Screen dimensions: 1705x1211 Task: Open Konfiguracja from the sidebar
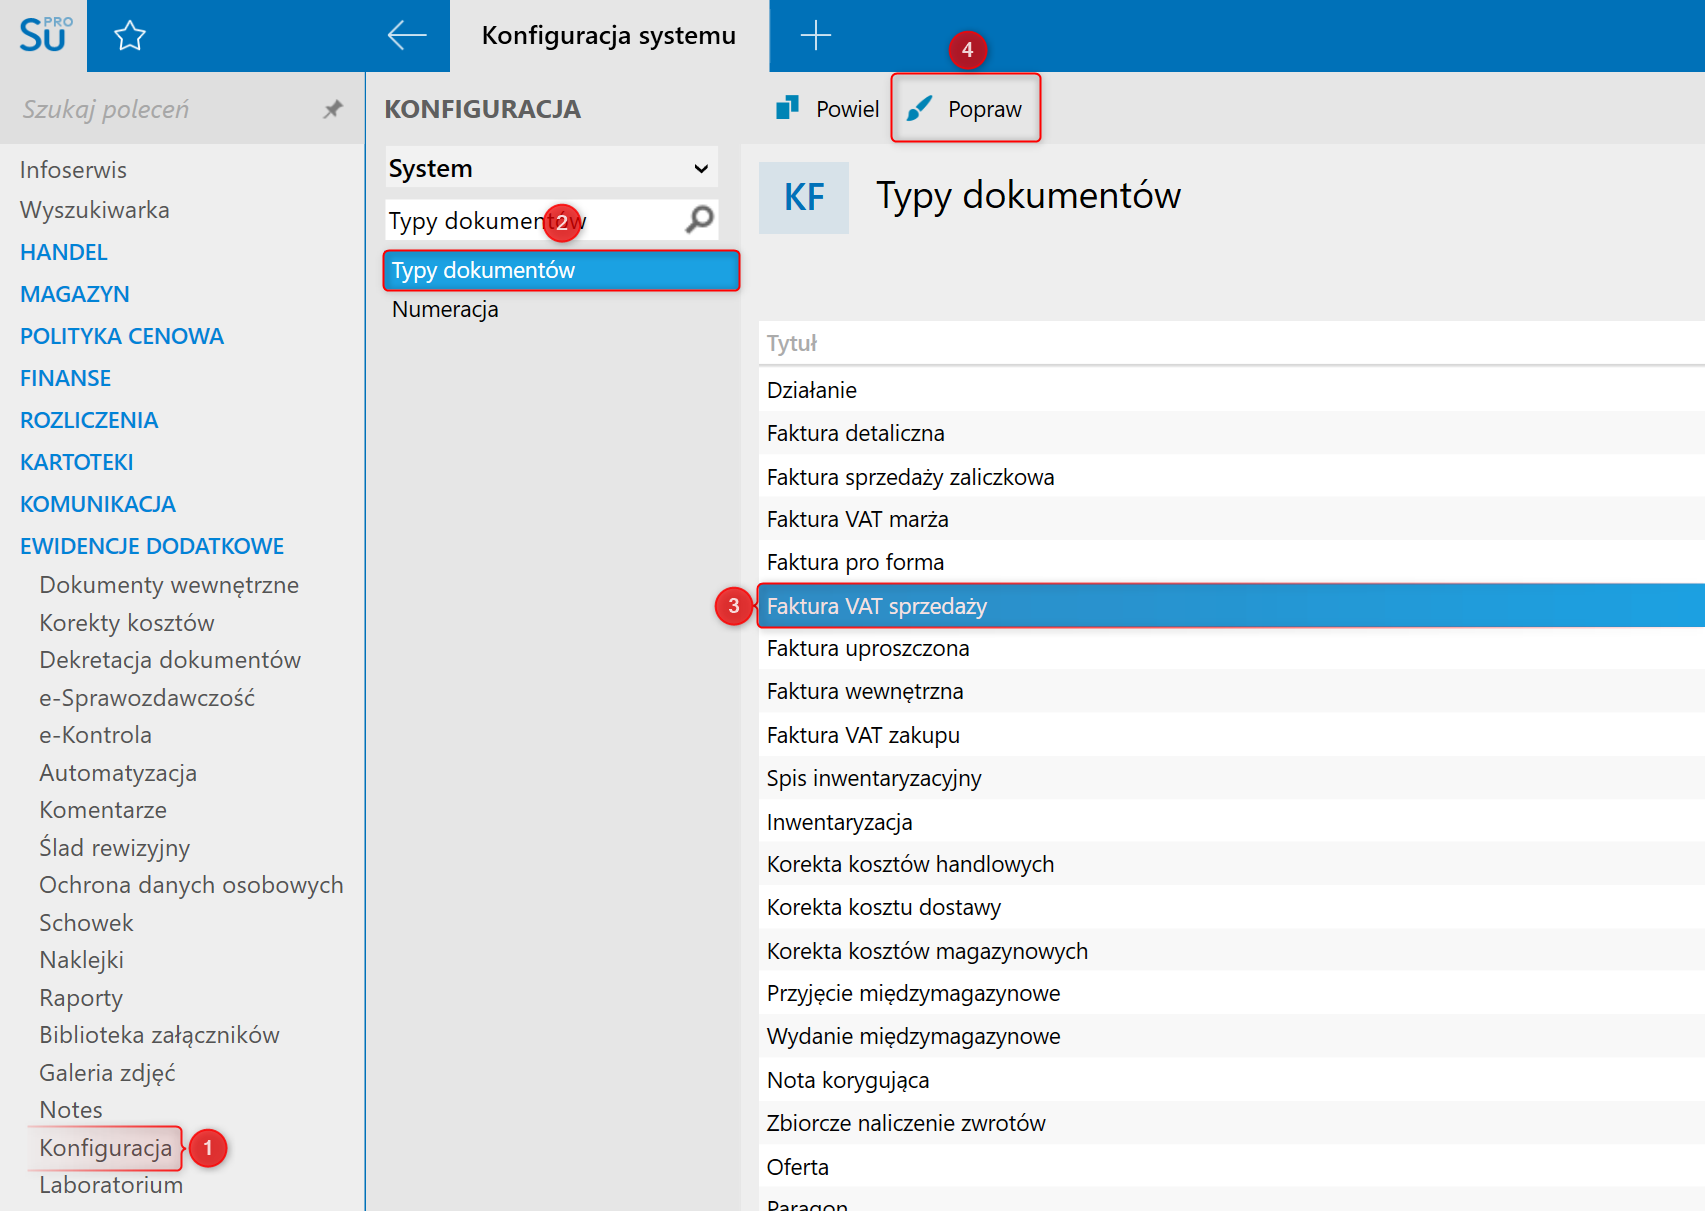pos(106,1148)
